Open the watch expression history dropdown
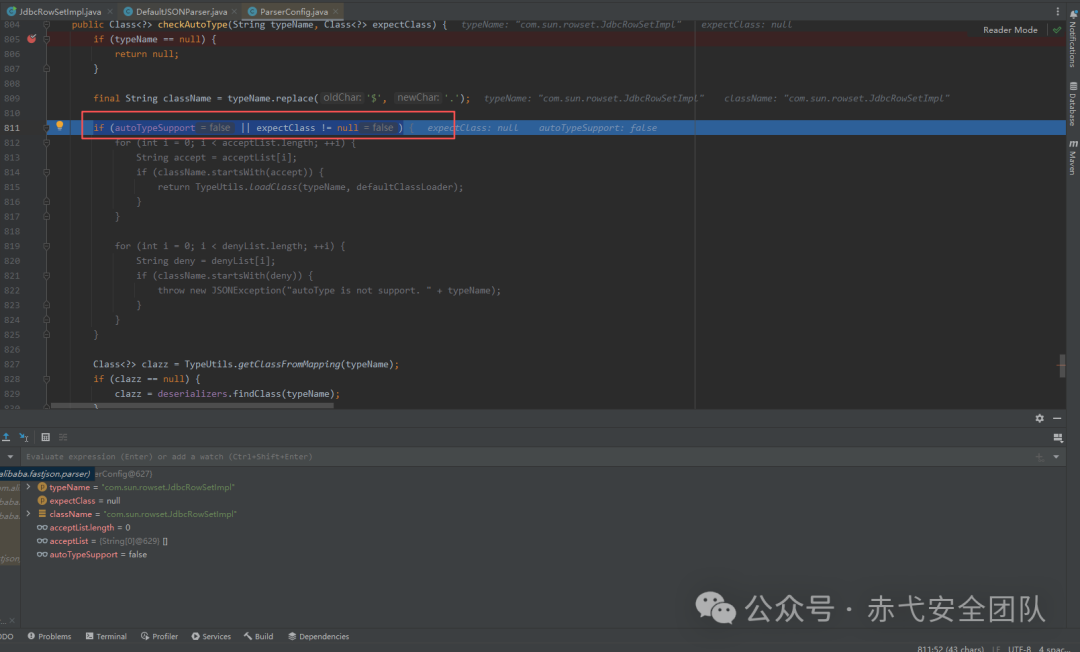1080x652 pixels. (x=1056, y=456)
